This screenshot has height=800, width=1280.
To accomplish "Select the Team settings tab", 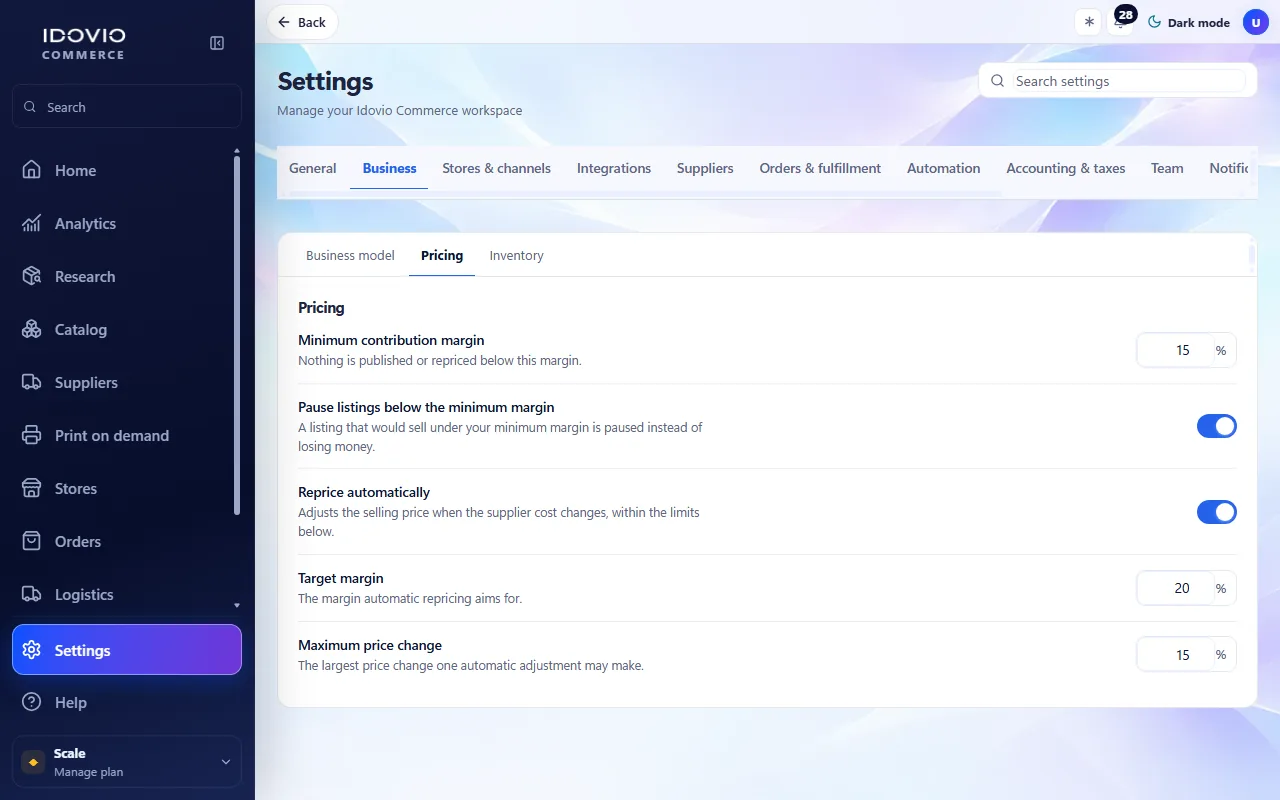I will click(x=1167, y=168).
